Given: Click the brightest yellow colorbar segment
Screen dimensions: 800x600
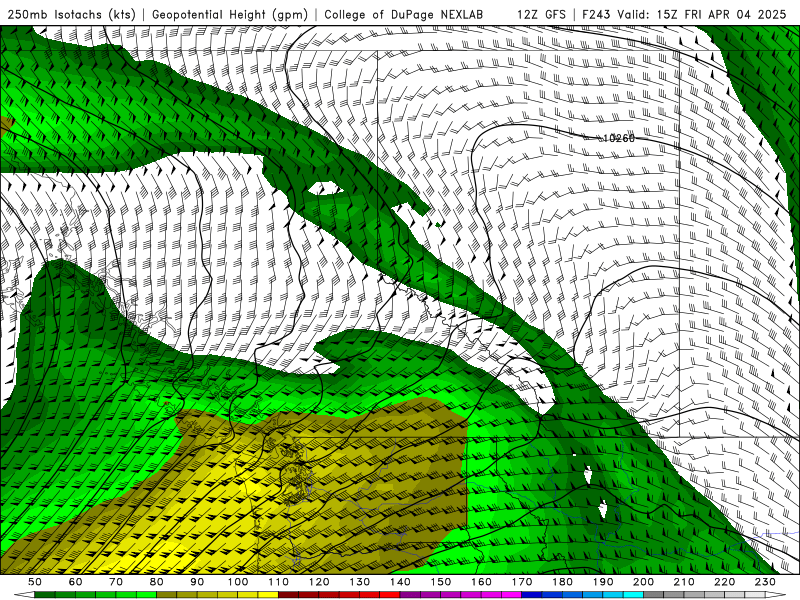Looking at the screenshot, I should pyautogui.click(x=268, y=595).
